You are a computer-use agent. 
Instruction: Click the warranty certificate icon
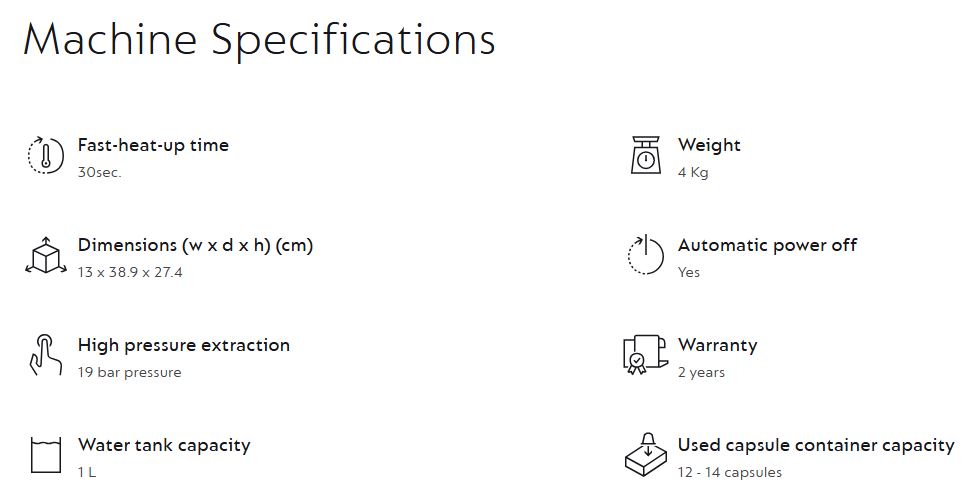tap(646, 355)
